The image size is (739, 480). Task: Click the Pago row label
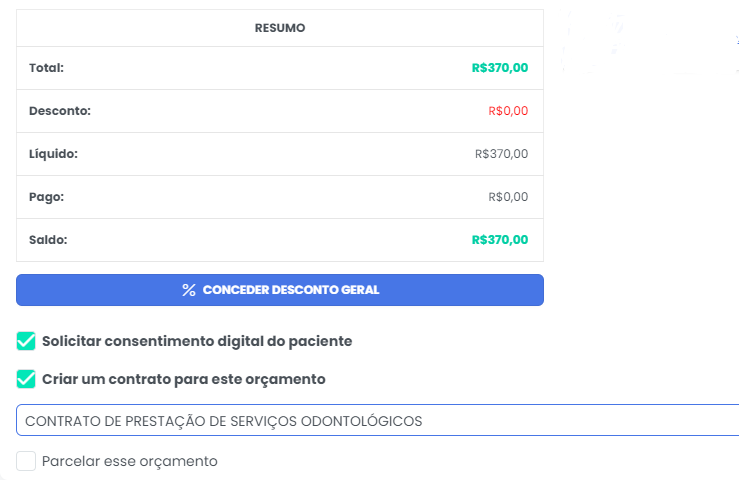[46, 197]
